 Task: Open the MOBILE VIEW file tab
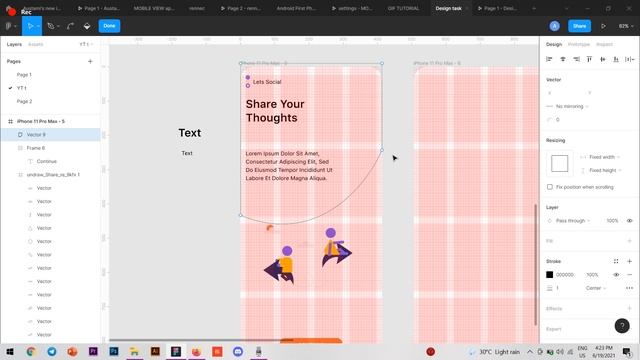(x=153, y=8)
